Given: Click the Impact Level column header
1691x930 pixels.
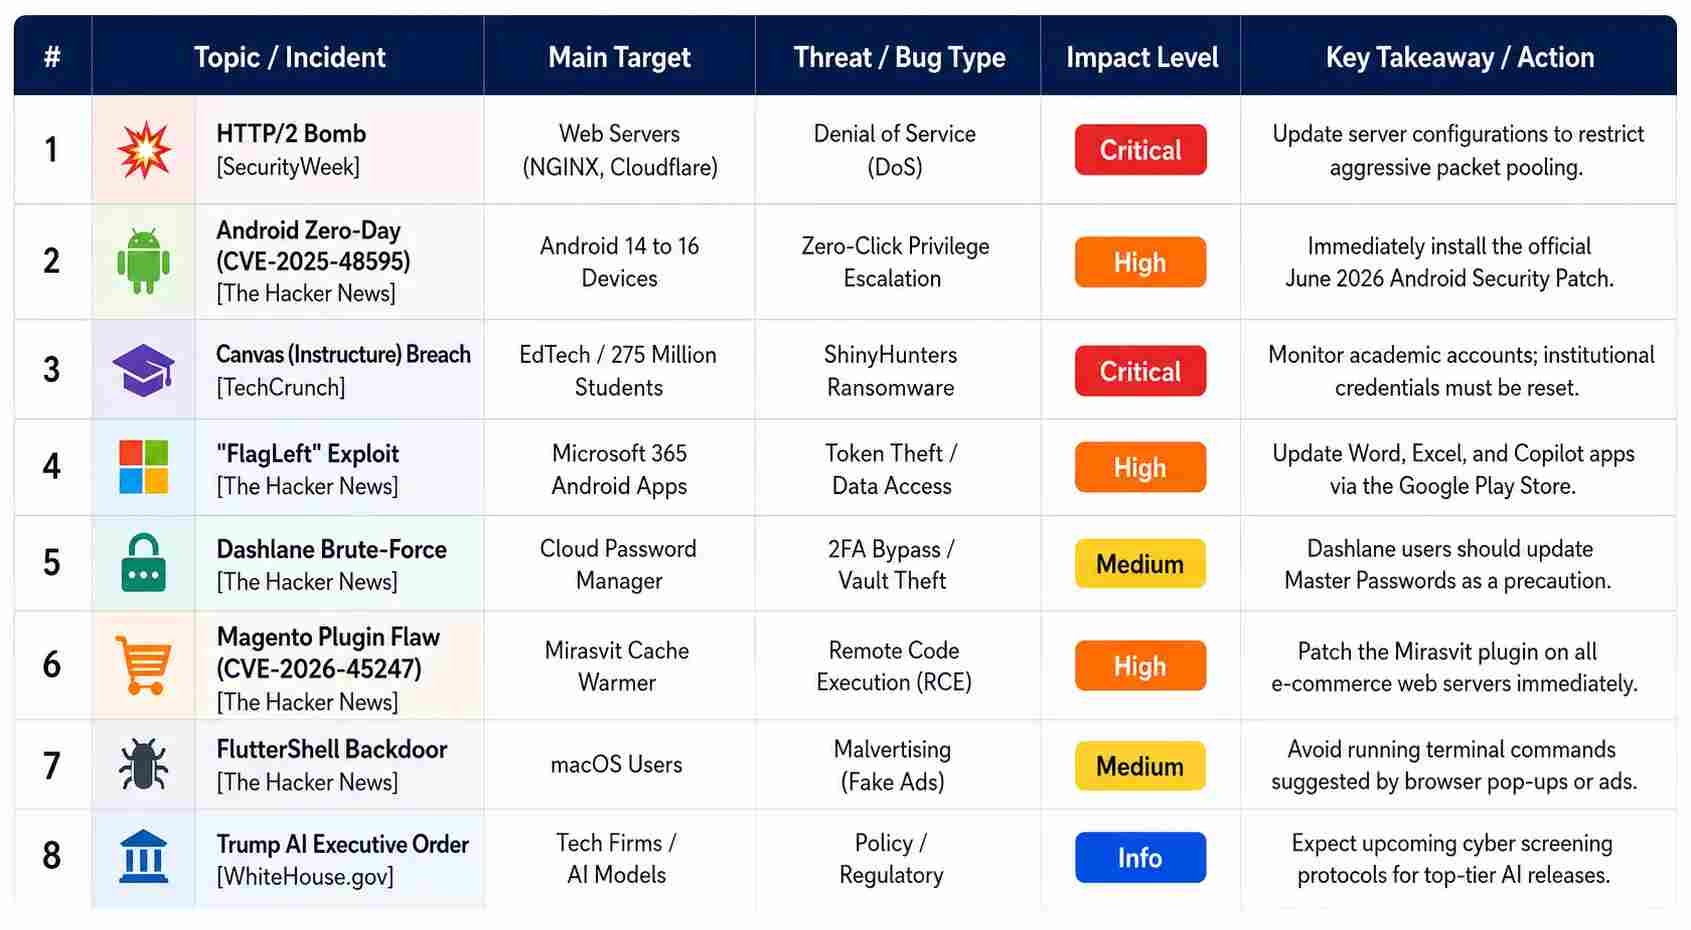Looking at the screenshot, I should tap(1142, 57).
